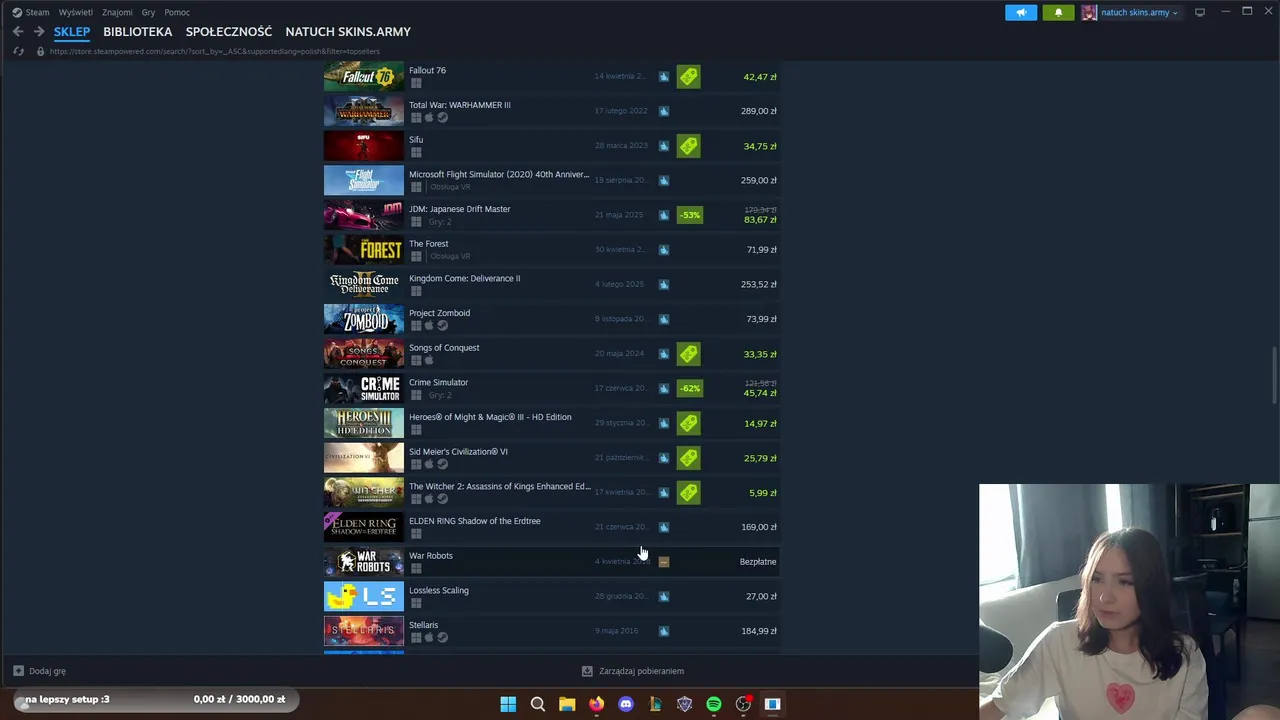Open File Explorer from the taskbar
The image size is (1280, 720).
pos(567,704)
